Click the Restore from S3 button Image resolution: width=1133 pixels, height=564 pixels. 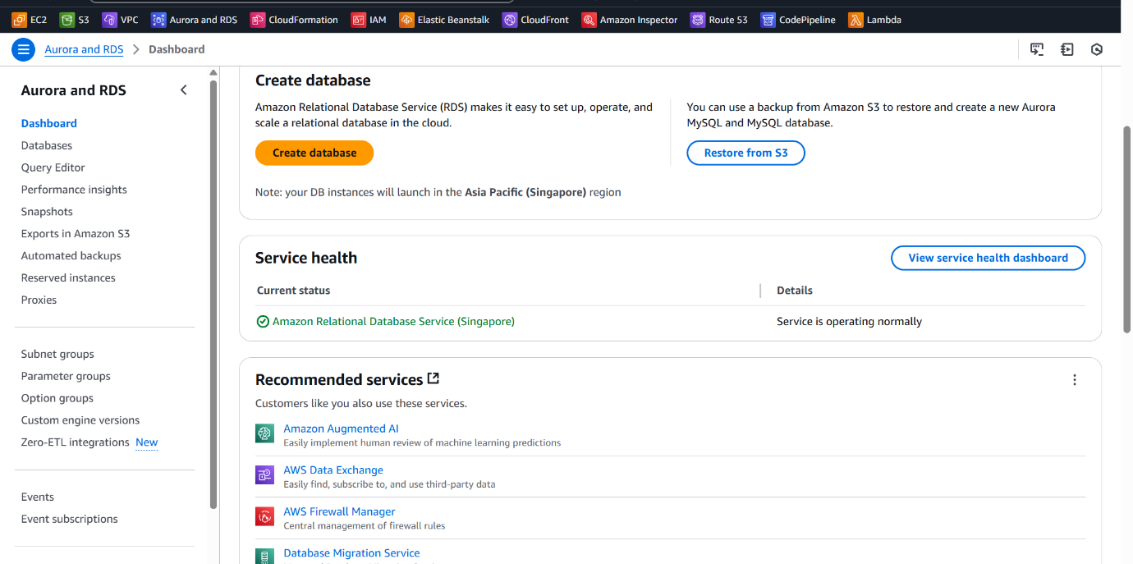pos(745,153)
